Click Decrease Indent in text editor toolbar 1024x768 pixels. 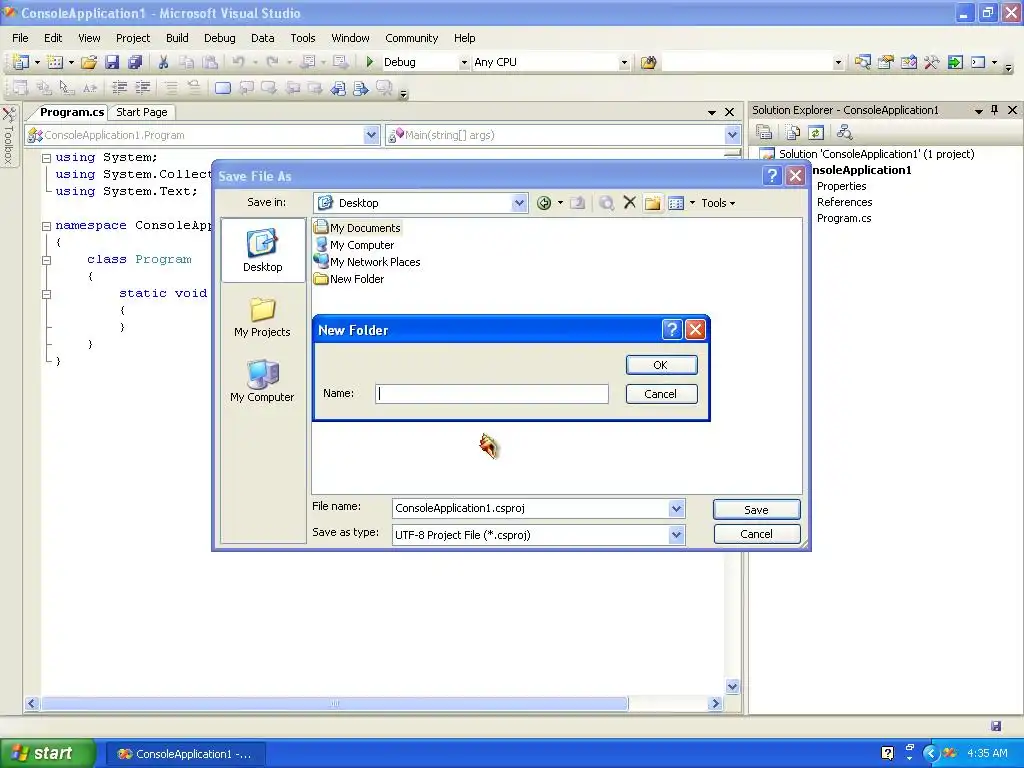coord(120,88)
